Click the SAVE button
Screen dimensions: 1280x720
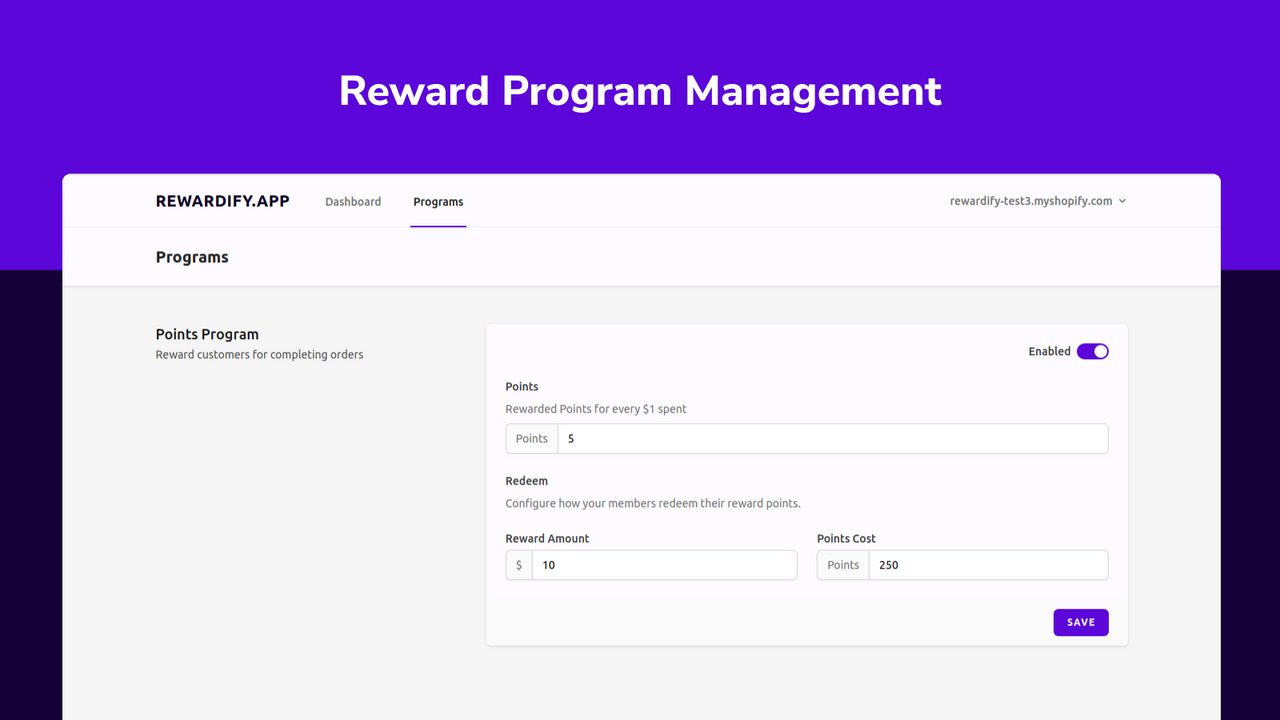[1080, 622]
